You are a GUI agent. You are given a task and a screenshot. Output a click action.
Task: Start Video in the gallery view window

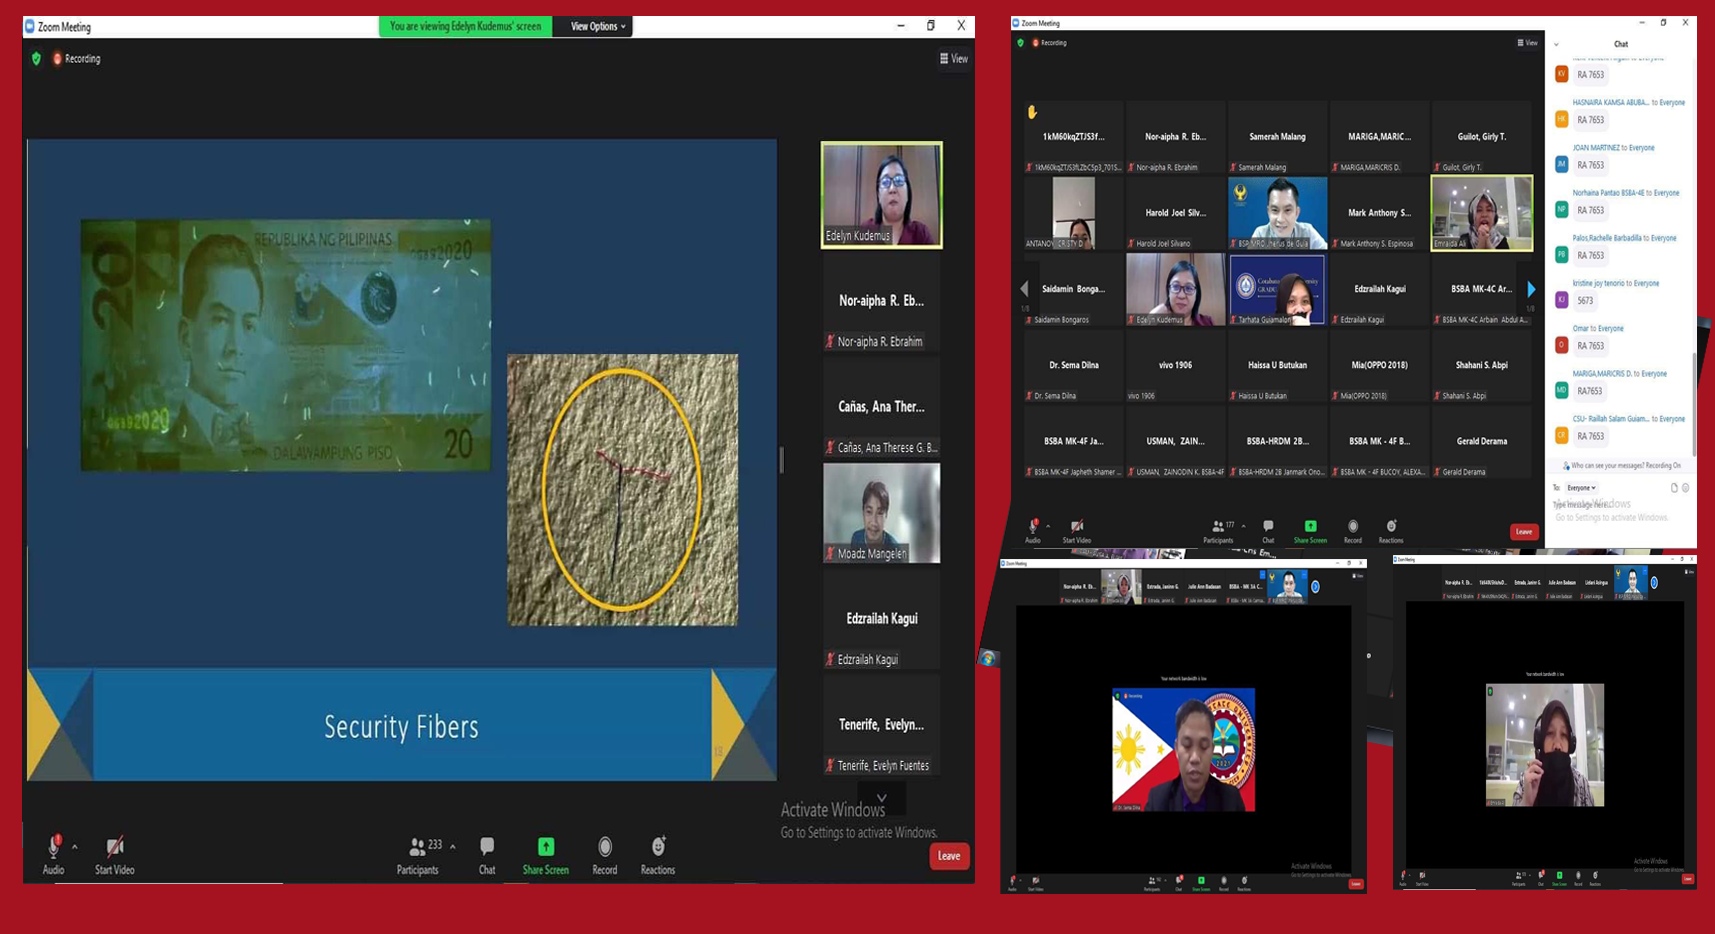pyautogui.click(x=1076, y=530)
